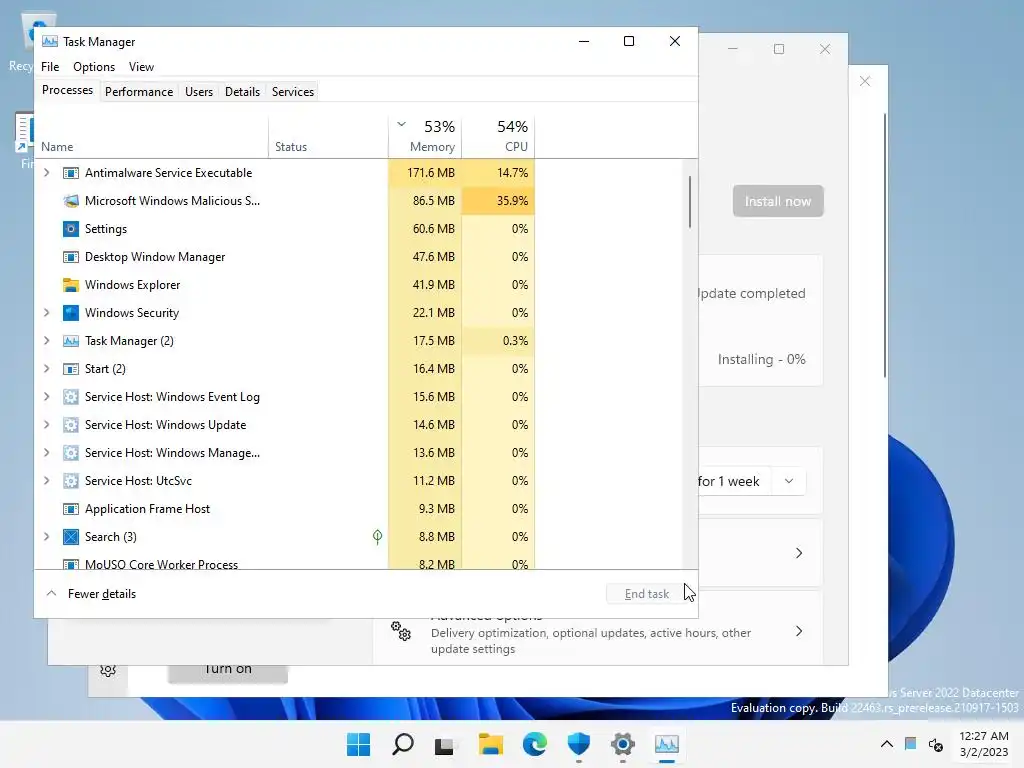Launch Microsoft Edge from the taskbar

pyautogui.click(x=535, y=744)
